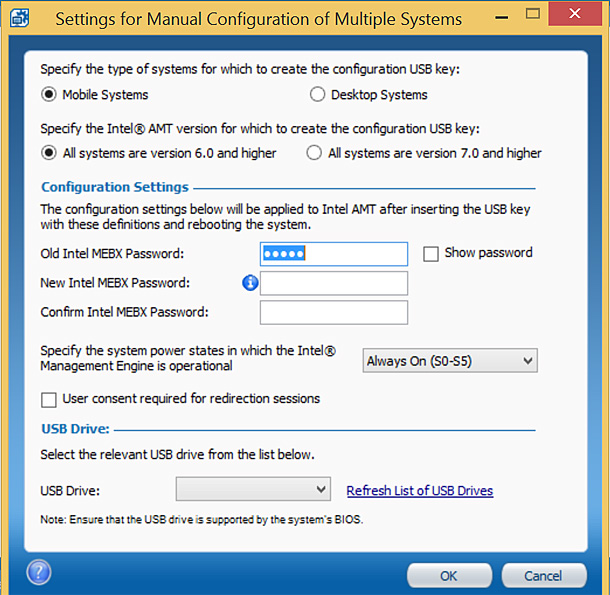Click Refresh List of USB Drives link

(420, 490)
